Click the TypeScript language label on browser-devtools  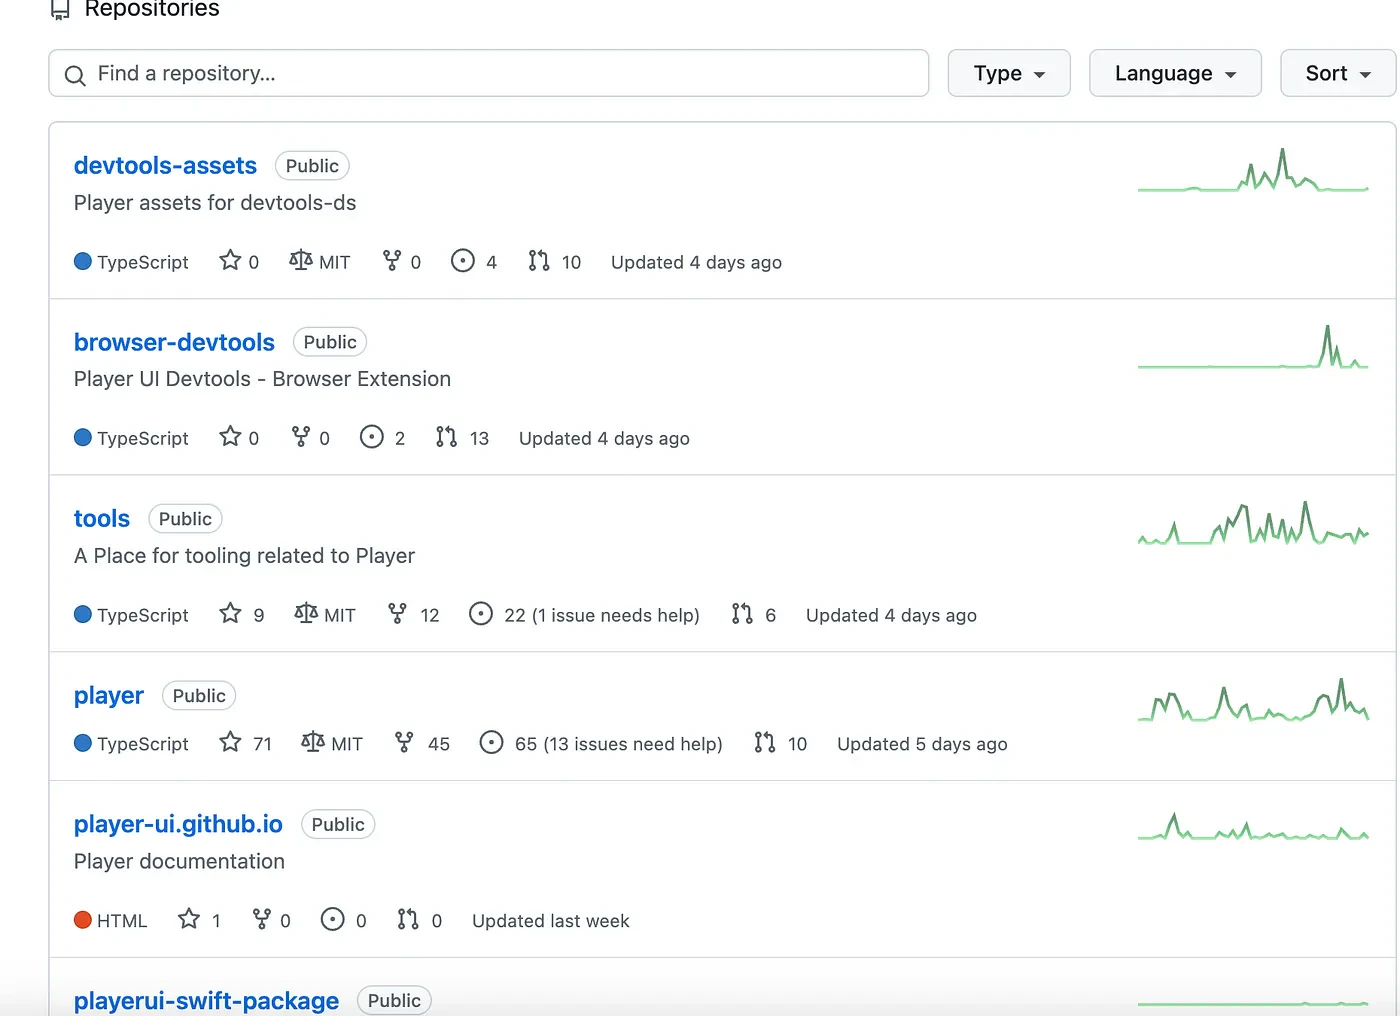click(143, 438)
